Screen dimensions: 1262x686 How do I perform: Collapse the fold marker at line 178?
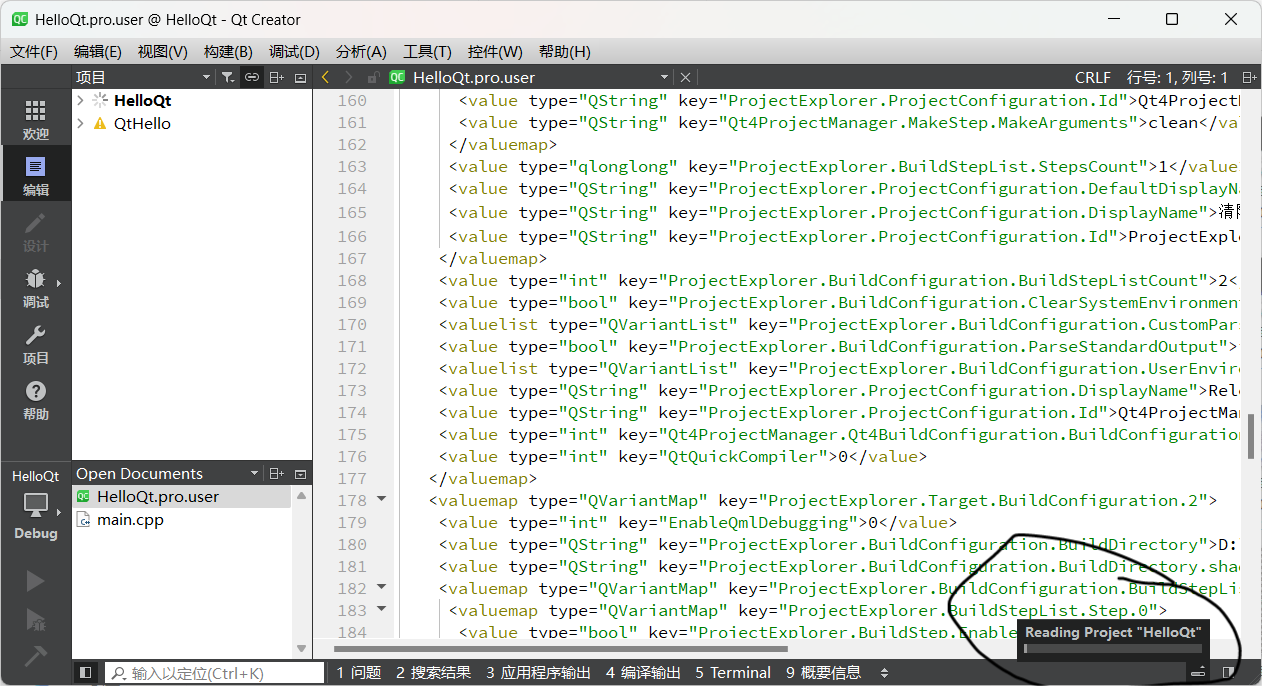(381, 500)
